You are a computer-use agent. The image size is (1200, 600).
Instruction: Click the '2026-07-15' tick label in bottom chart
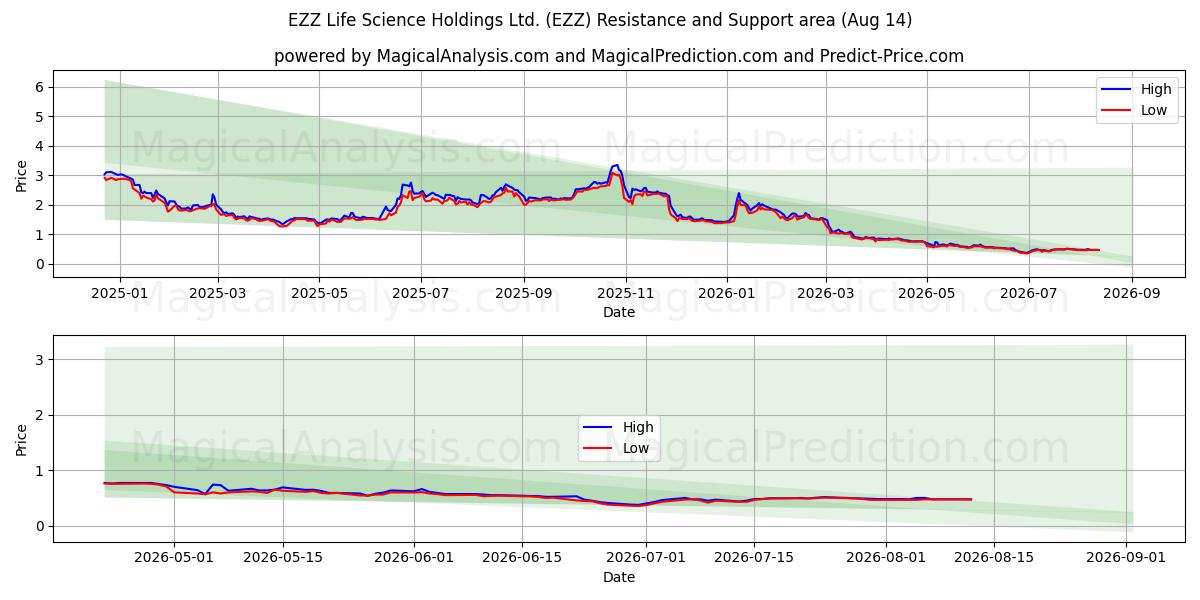[756, 558]
